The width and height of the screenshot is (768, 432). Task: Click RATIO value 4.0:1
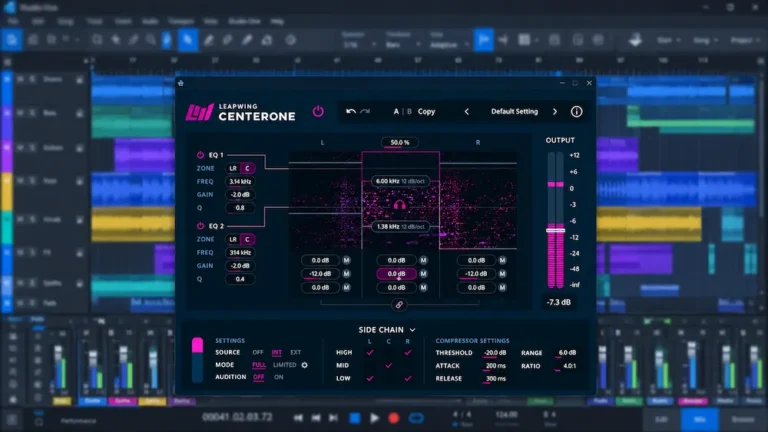pyautogui.click(x=569, y=366)
